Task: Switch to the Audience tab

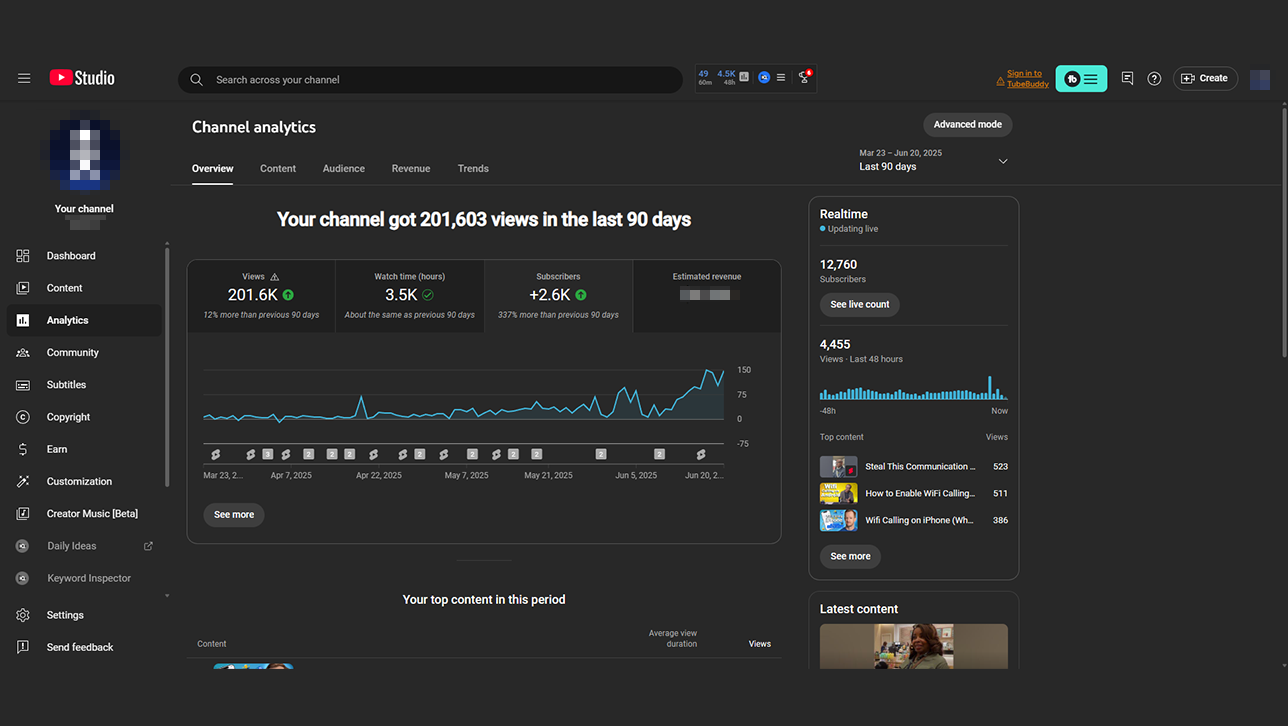Action: pyautogui.click(x=344, y=168)
